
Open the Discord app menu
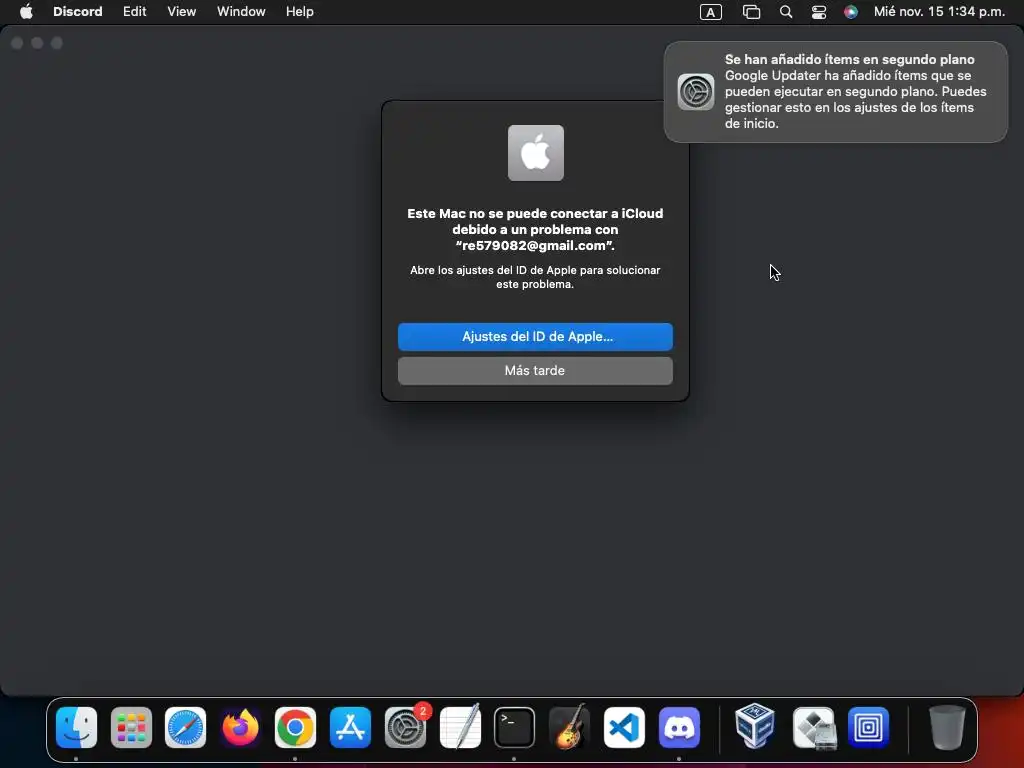78,12
